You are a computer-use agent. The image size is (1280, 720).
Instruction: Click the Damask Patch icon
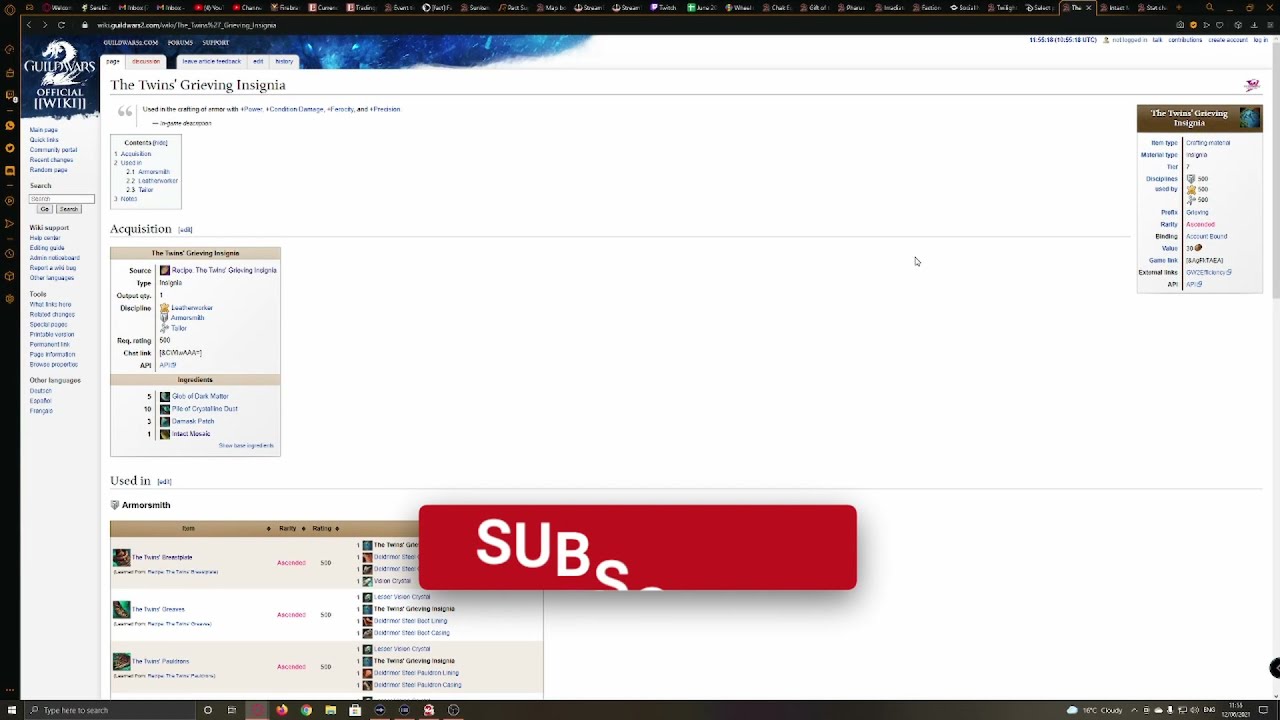coord(165,421)
